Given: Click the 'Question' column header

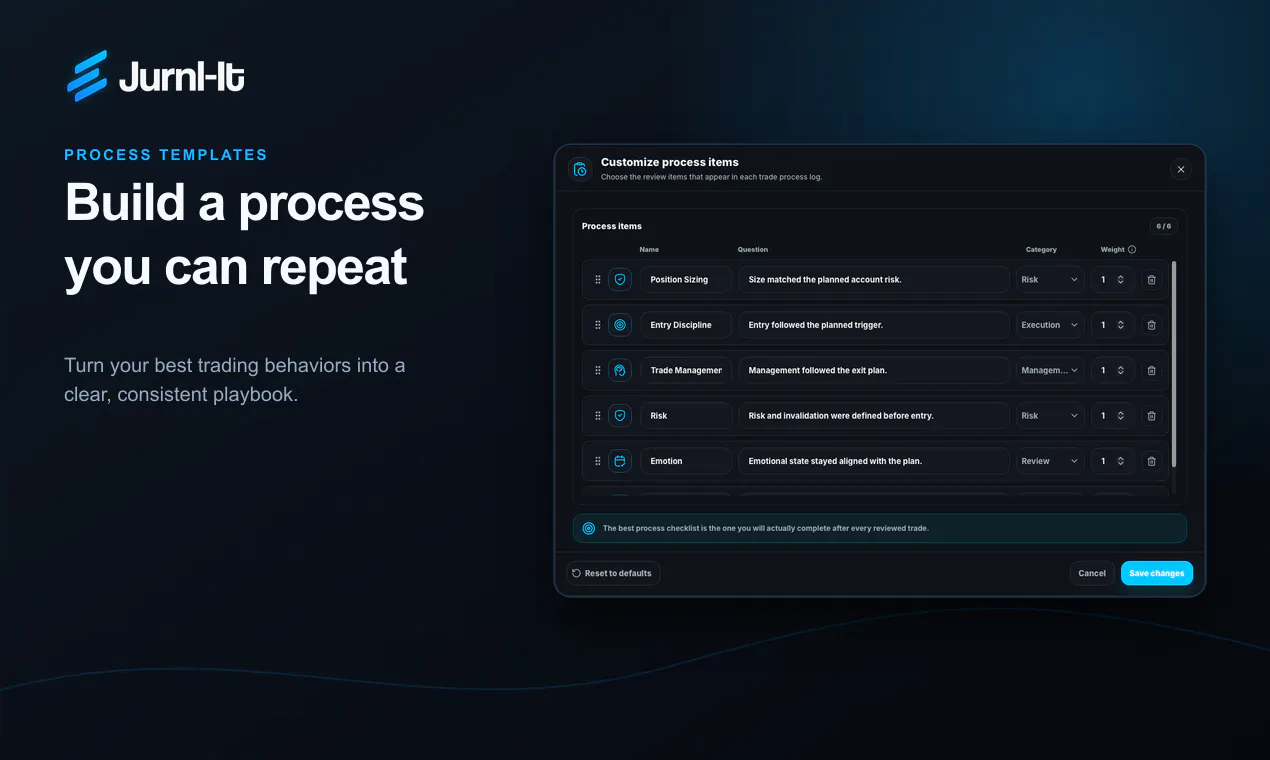Looking at the screenshot, I should point(753,250).
